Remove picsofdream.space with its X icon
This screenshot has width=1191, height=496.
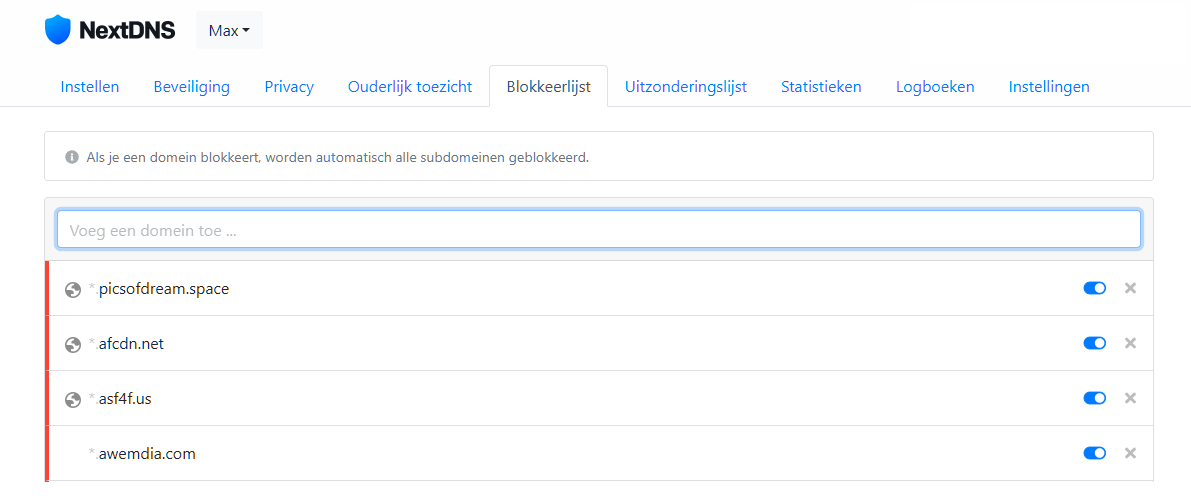[1130, 288]
